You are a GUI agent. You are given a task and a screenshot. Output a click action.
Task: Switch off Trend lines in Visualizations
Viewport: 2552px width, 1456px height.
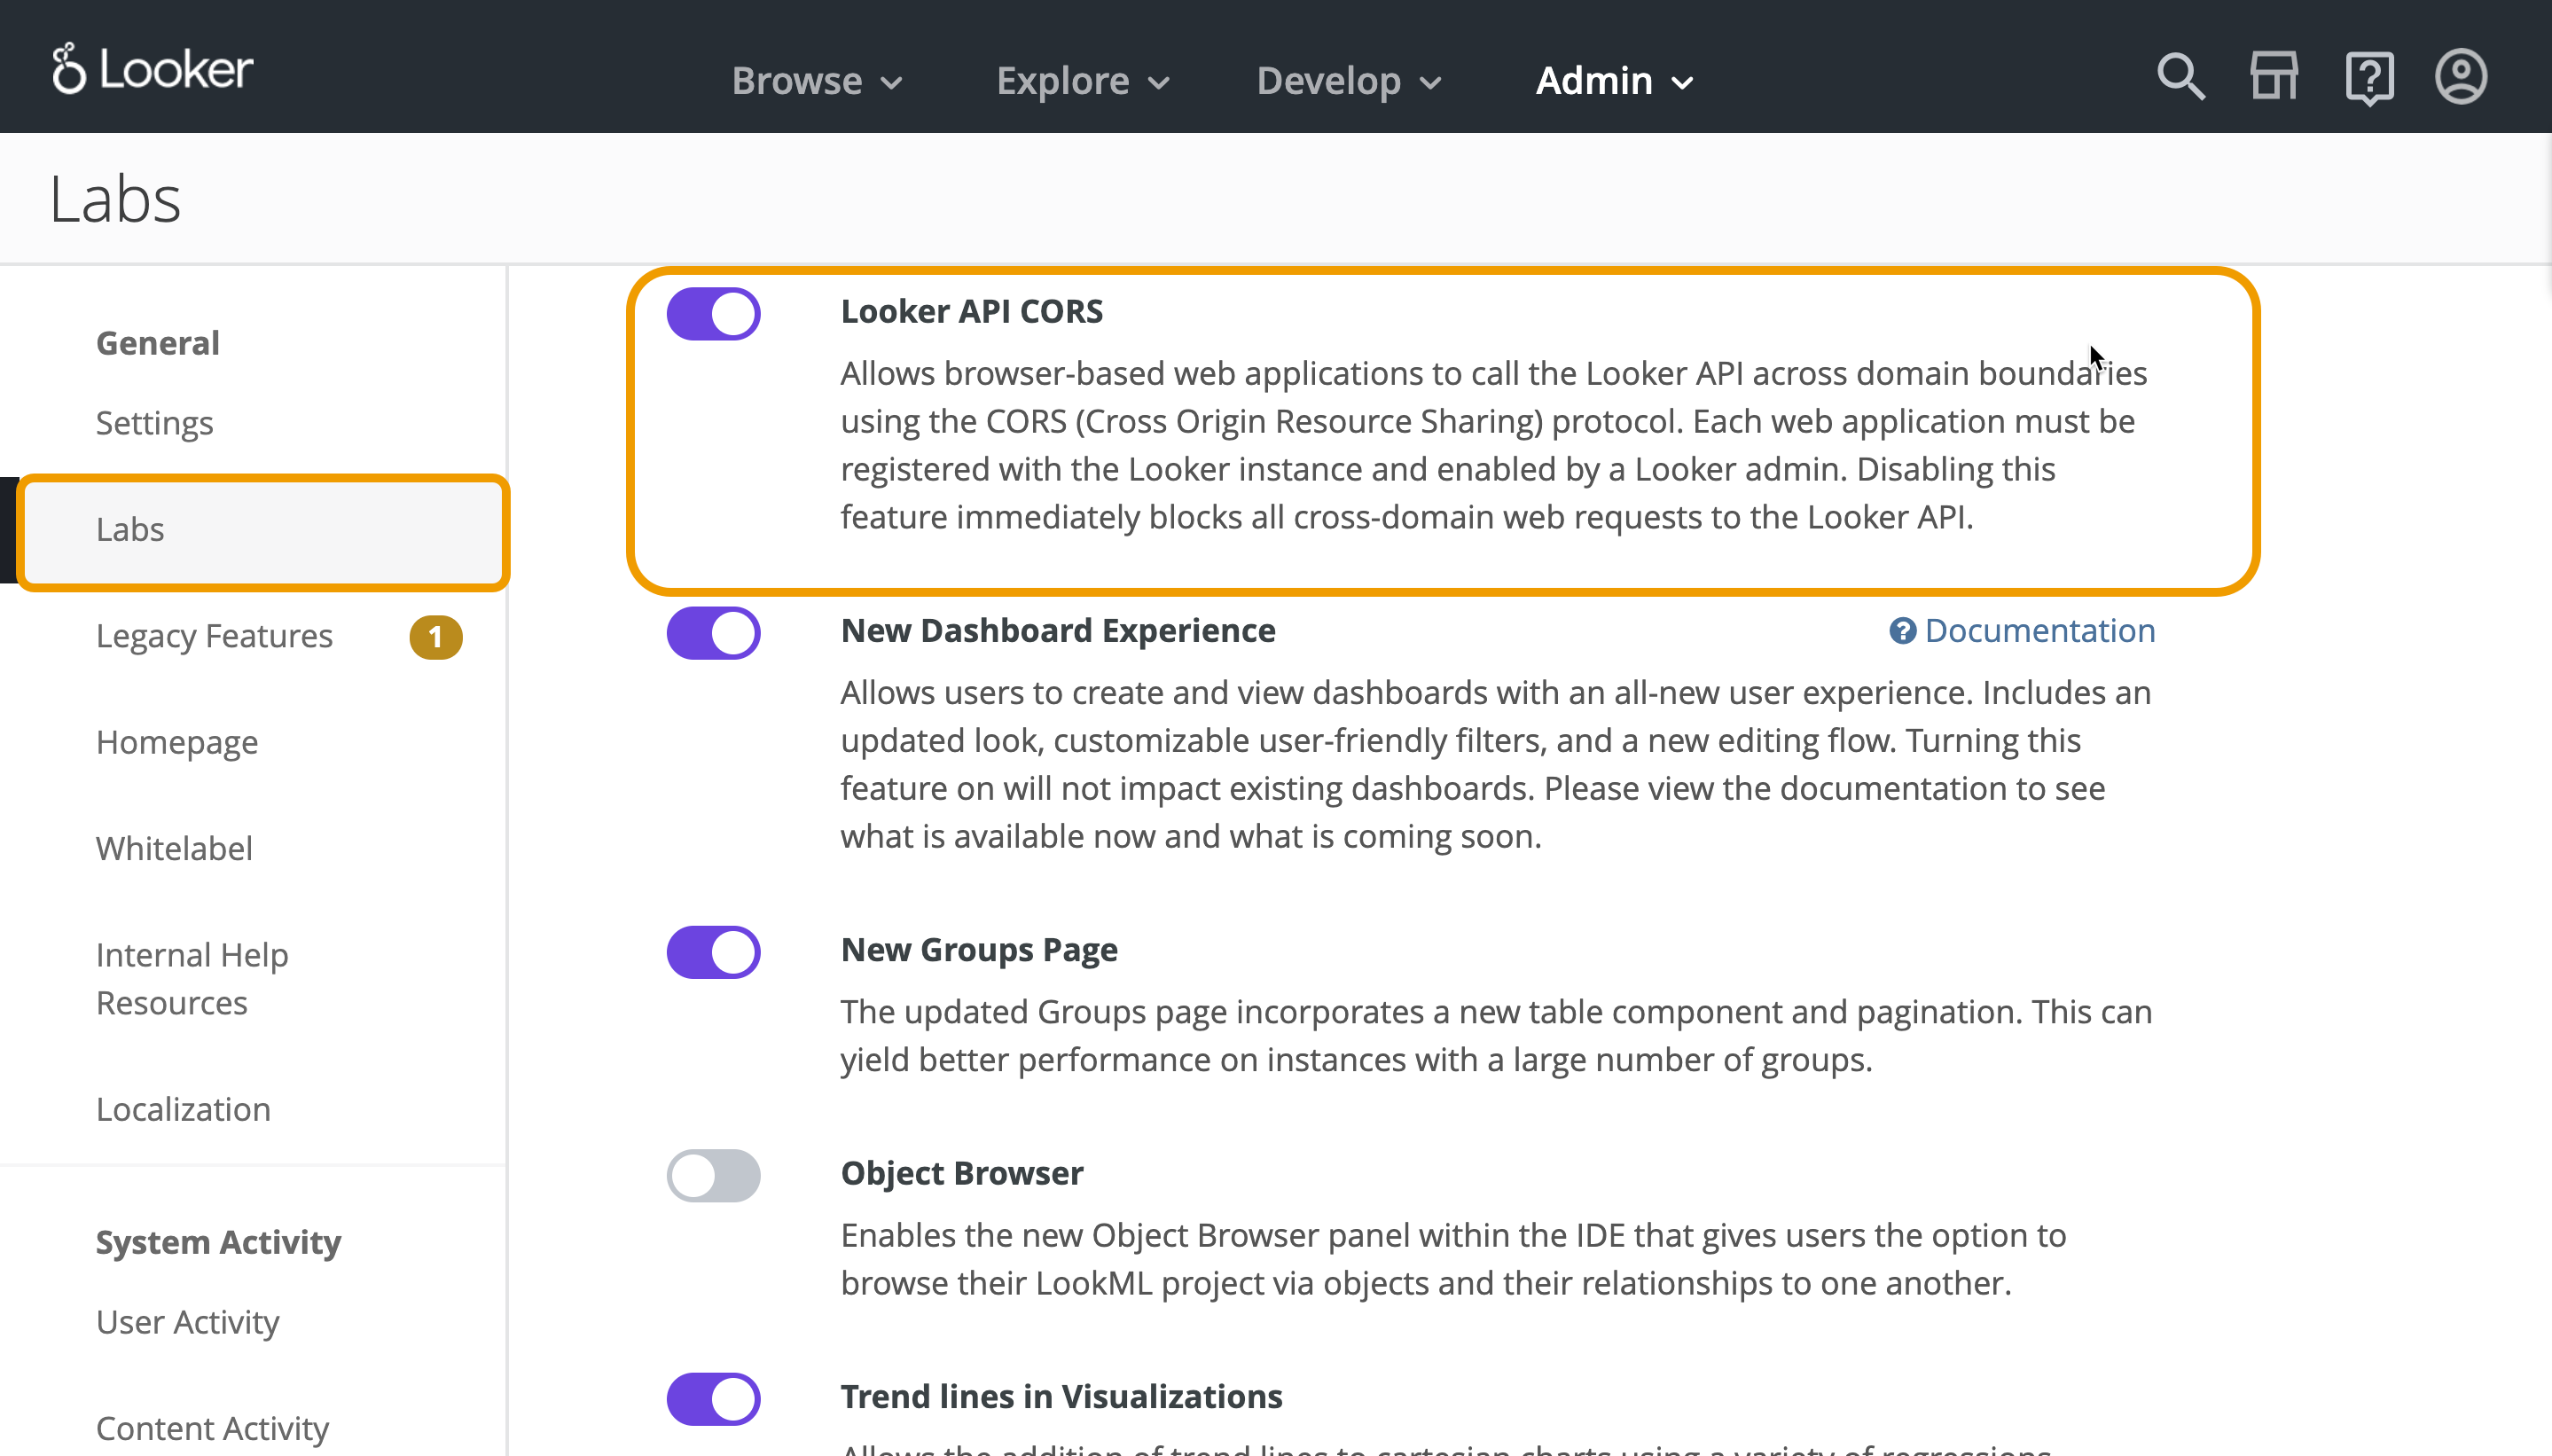click(x=714, y=1398)
